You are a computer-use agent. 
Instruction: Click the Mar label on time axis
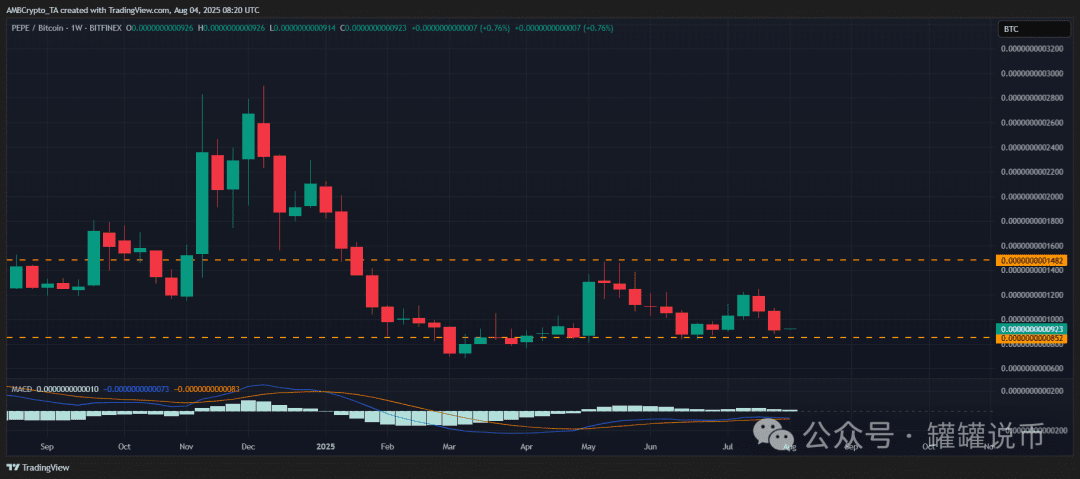pyautogui.click(x=449, y=446)
